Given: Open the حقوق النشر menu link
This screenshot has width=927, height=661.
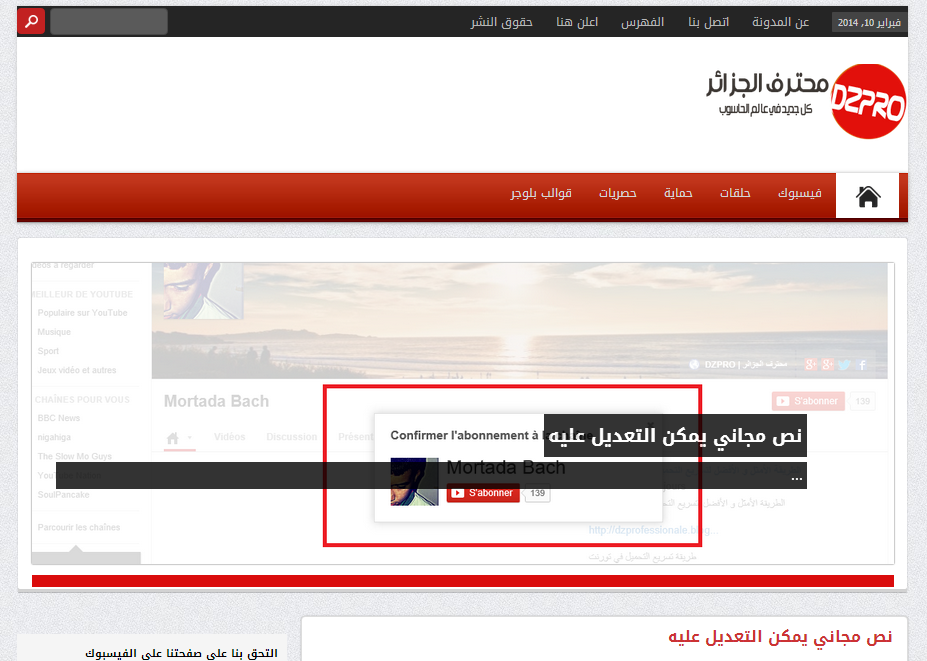Looking at the screenshot, I should tap(501, 22).
